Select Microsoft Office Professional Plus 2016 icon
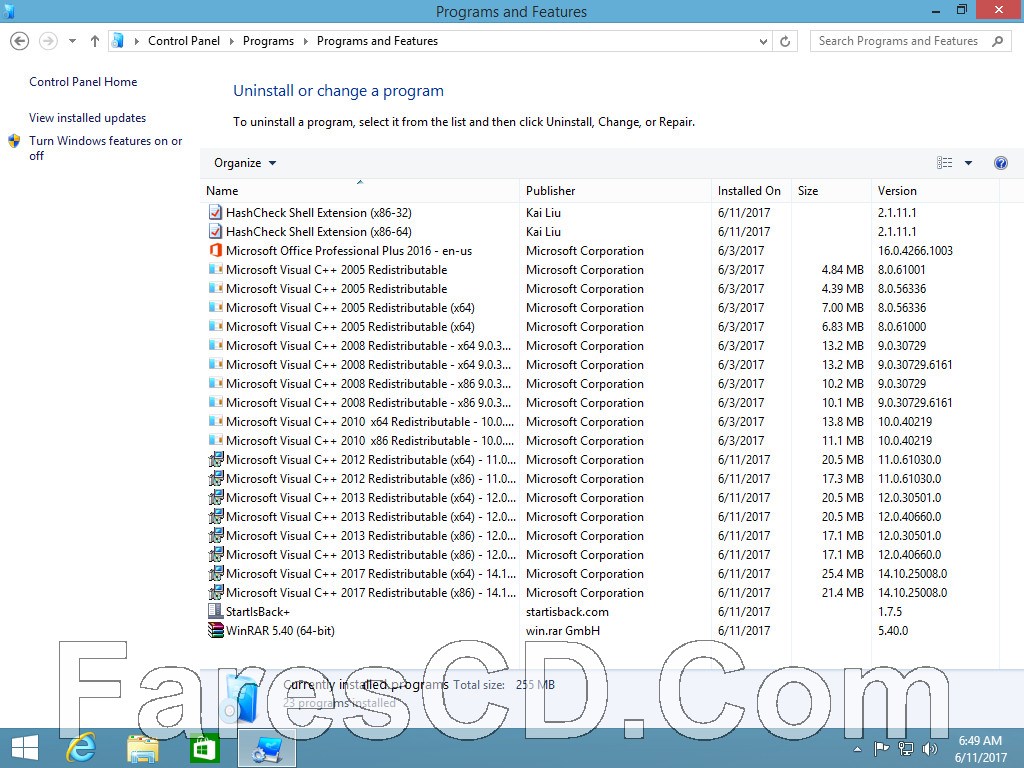The height and width of the screenshot is (768, 1024). click(x=215, y=250)
